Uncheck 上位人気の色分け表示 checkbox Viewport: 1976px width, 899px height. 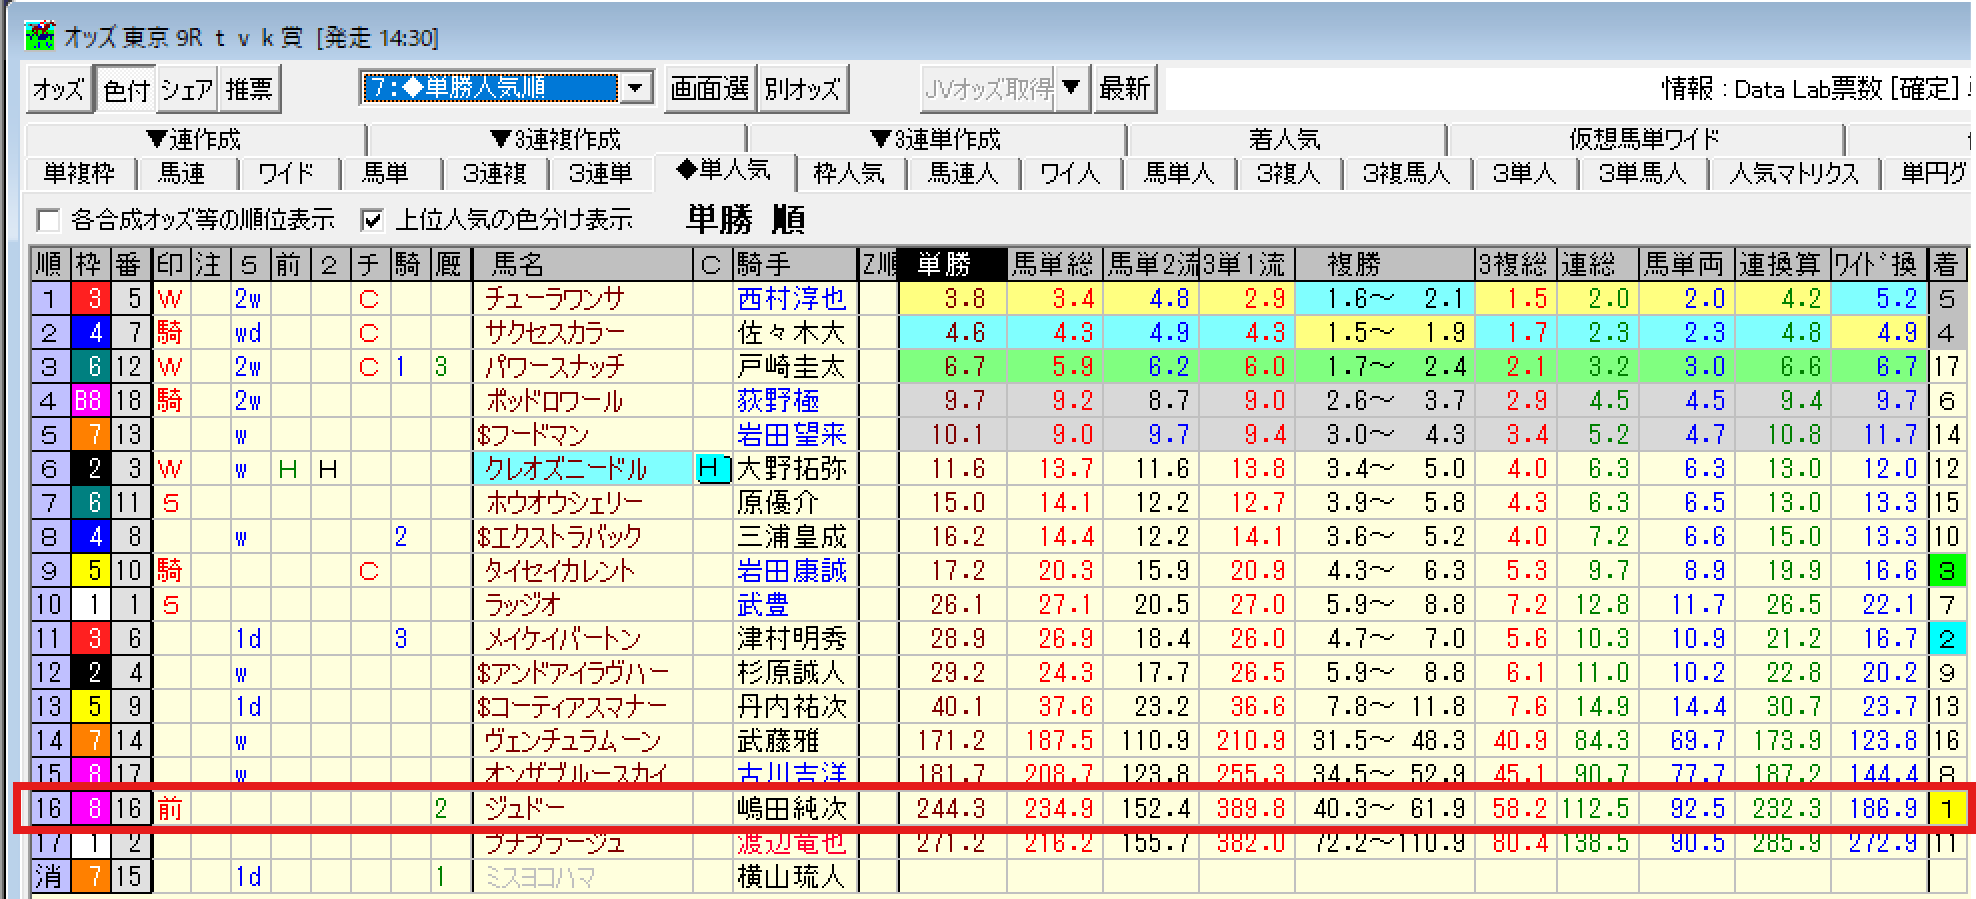click(x=372, y=220)
